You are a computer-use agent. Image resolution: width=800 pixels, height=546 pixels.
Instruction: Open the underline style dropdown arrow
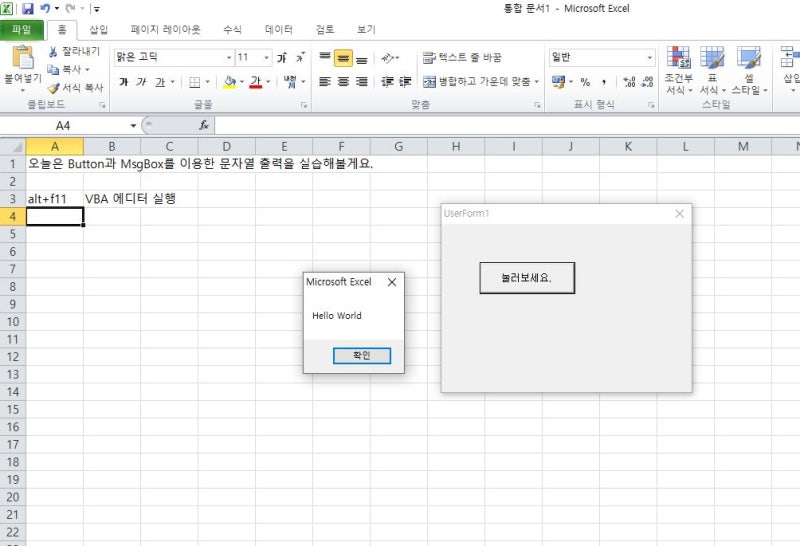coord(172,82)
